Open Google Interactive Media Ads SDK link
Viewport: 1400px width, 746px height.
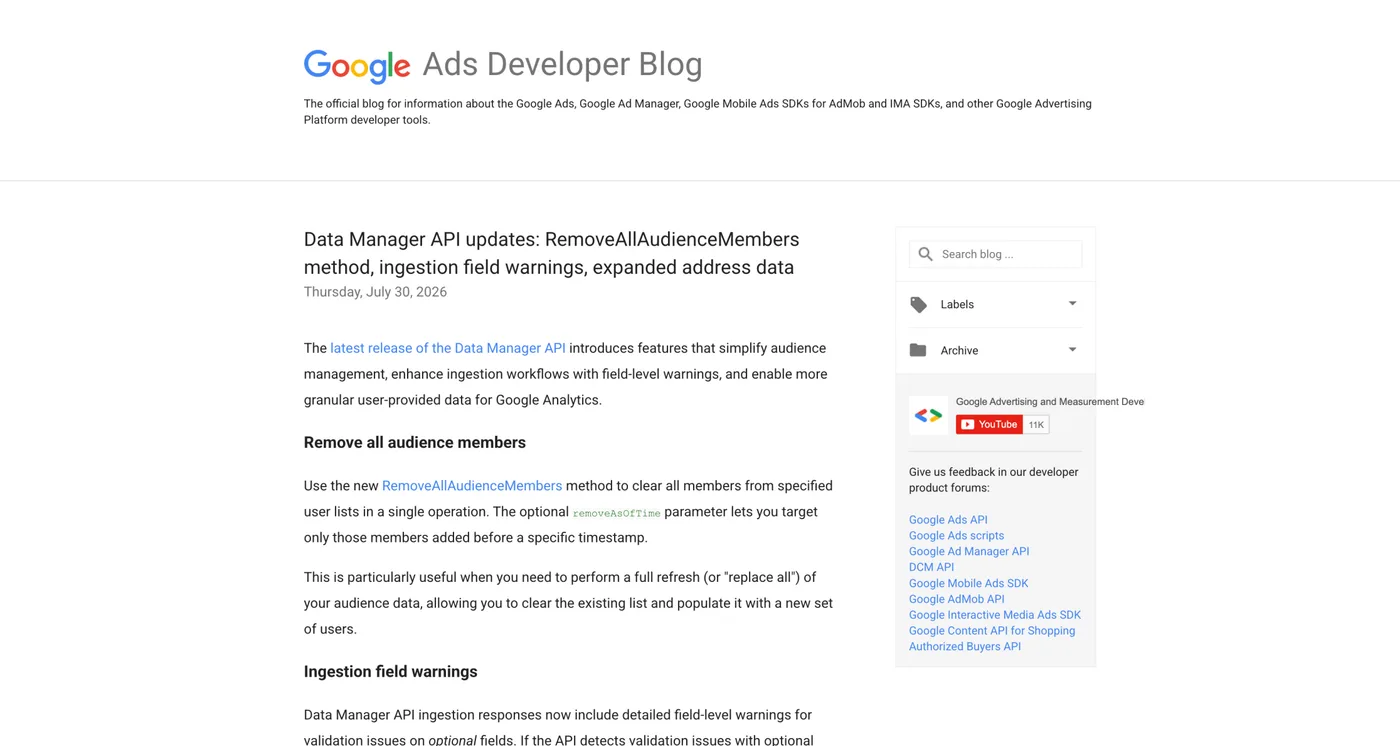point(995,615)
